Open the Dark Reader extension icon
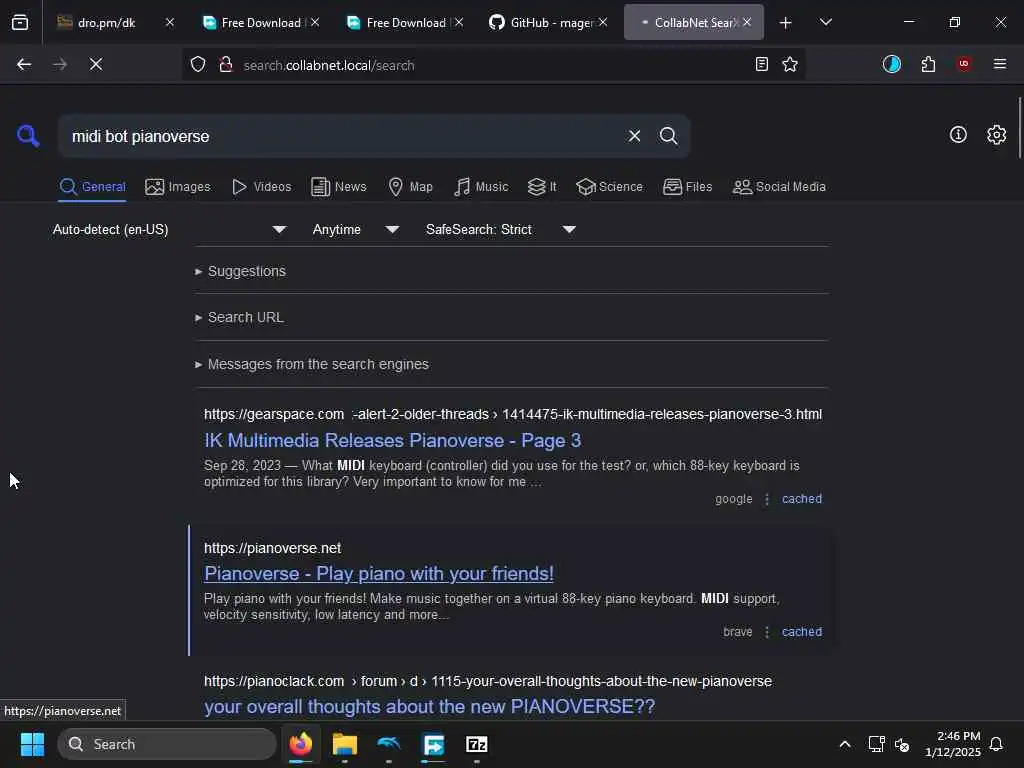Screen dimensions: 1024x768 891,64
